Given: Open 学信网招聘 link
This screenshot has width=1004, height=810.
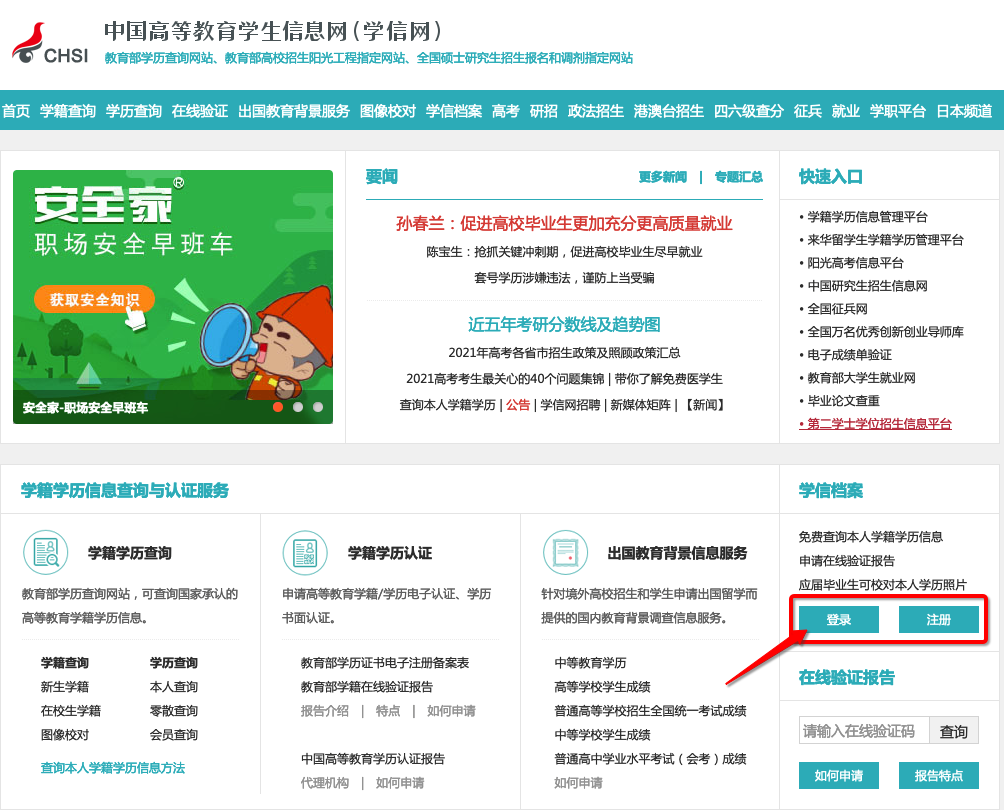Looking at the screenshot, I should 570,405.
